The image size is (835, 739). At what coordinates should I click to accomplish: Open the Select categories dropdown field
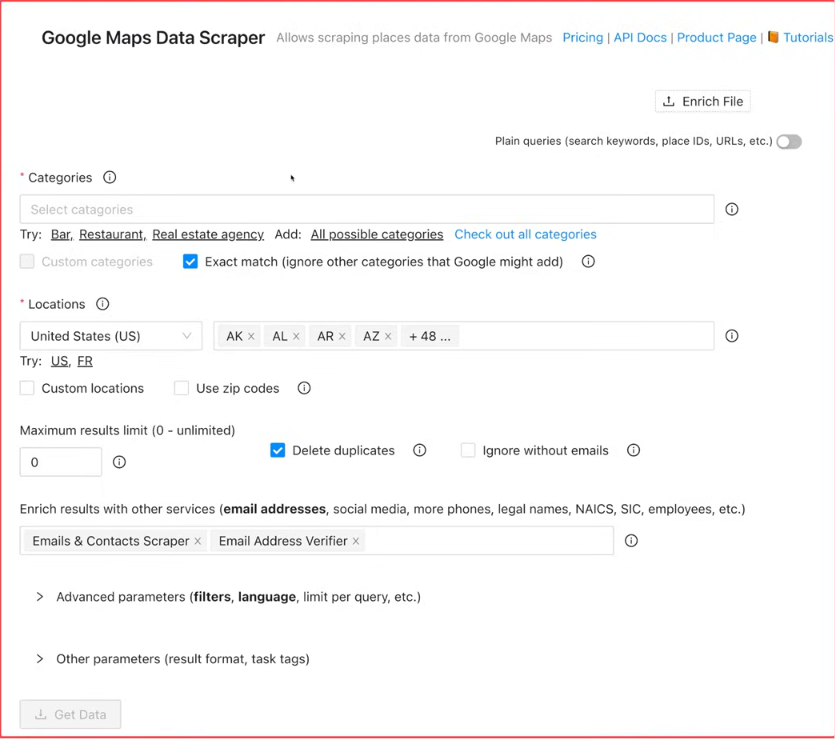(367, 209)
